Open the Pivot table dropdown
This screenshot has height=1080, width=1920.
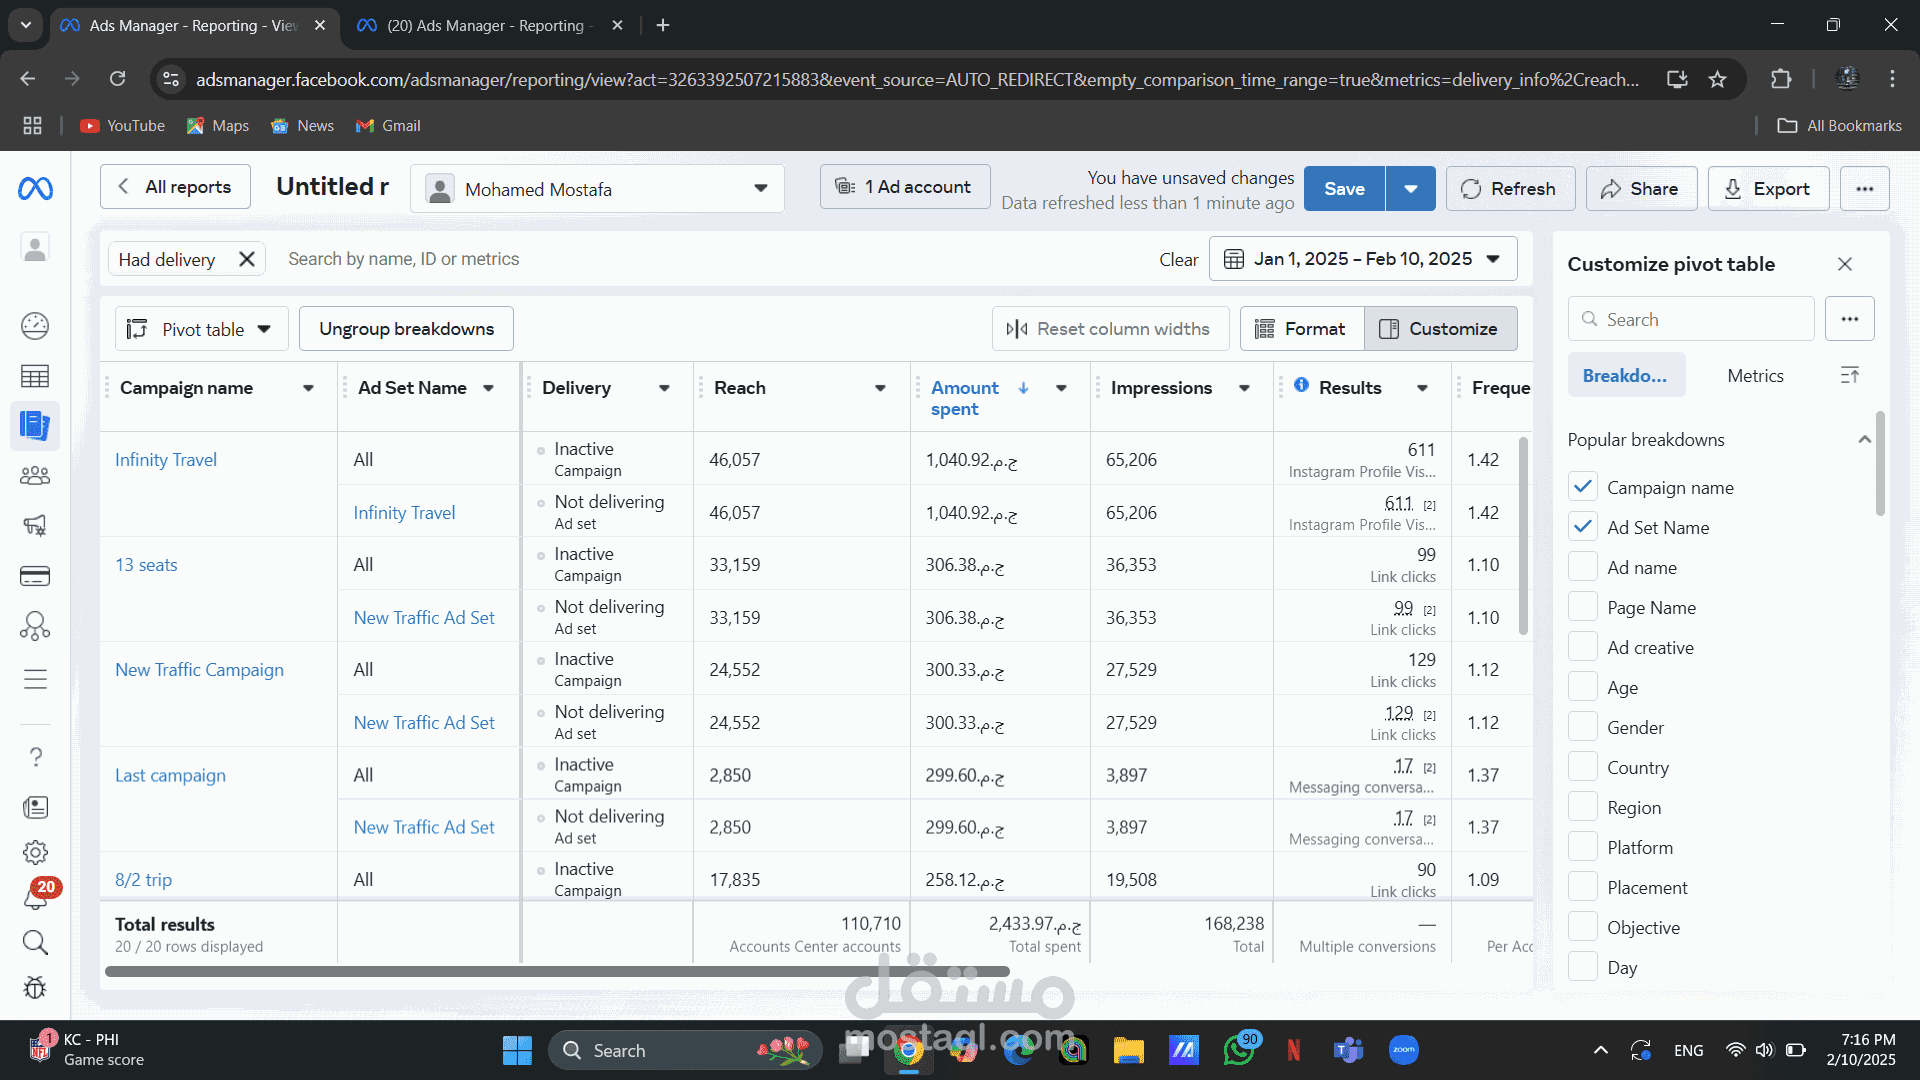[x=202, y=329]
